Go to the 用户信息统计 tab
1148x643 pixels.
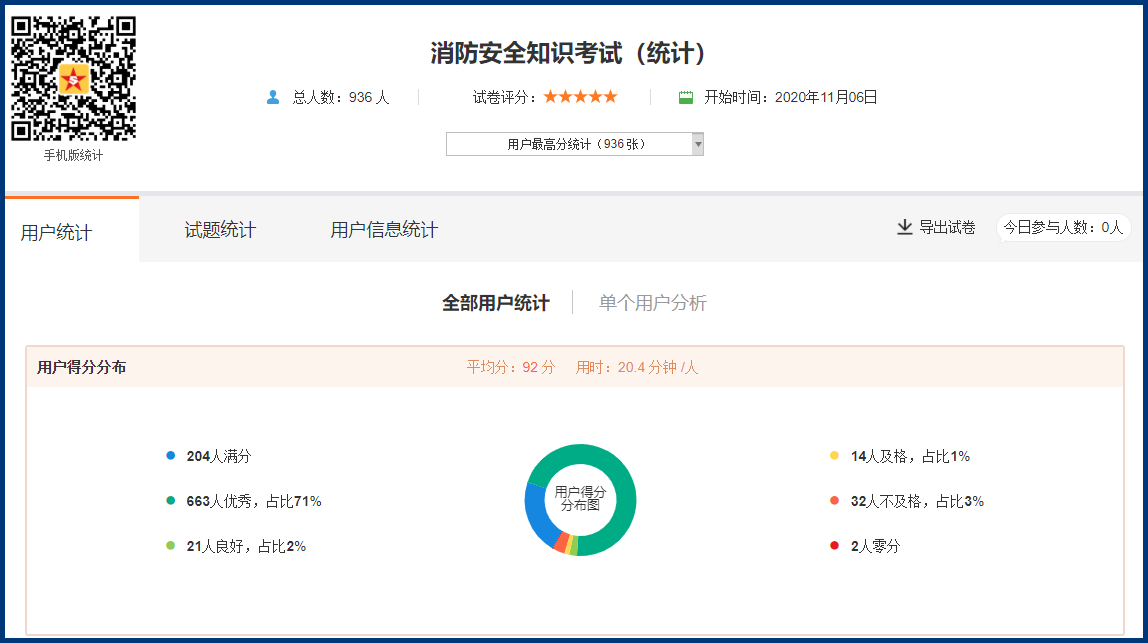point(384,230)
